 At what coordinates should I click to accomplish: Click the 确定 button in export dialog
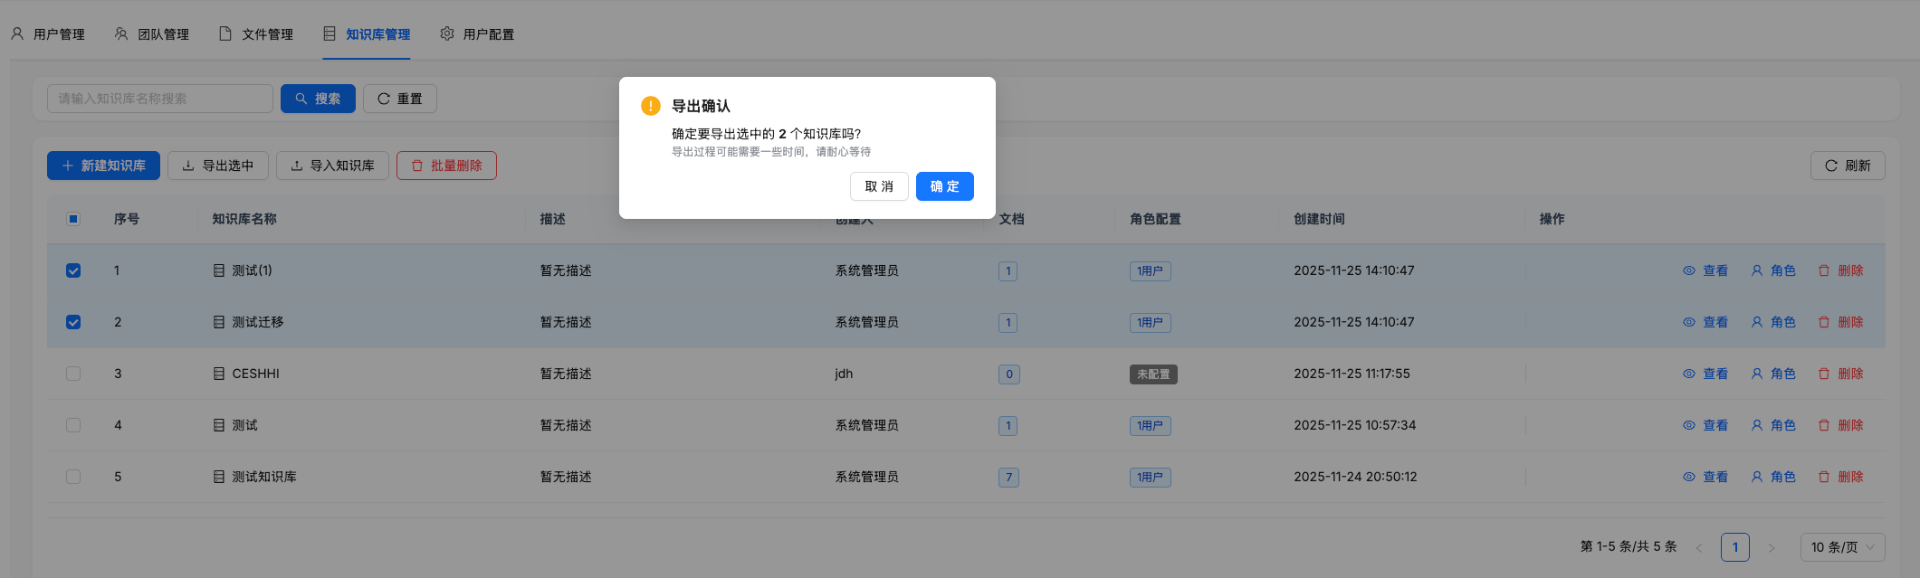pyautogui.click(x=944, y=187)
